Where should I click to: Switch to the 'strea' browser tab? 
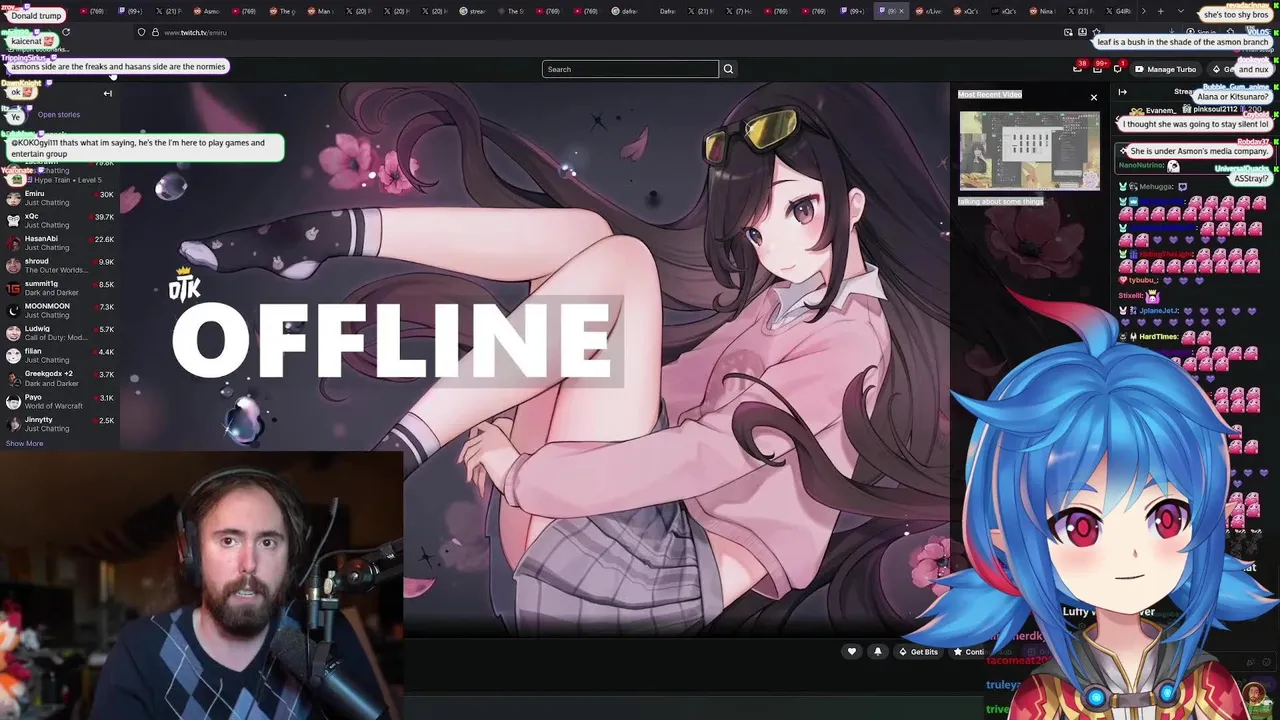tap(471, 11)
